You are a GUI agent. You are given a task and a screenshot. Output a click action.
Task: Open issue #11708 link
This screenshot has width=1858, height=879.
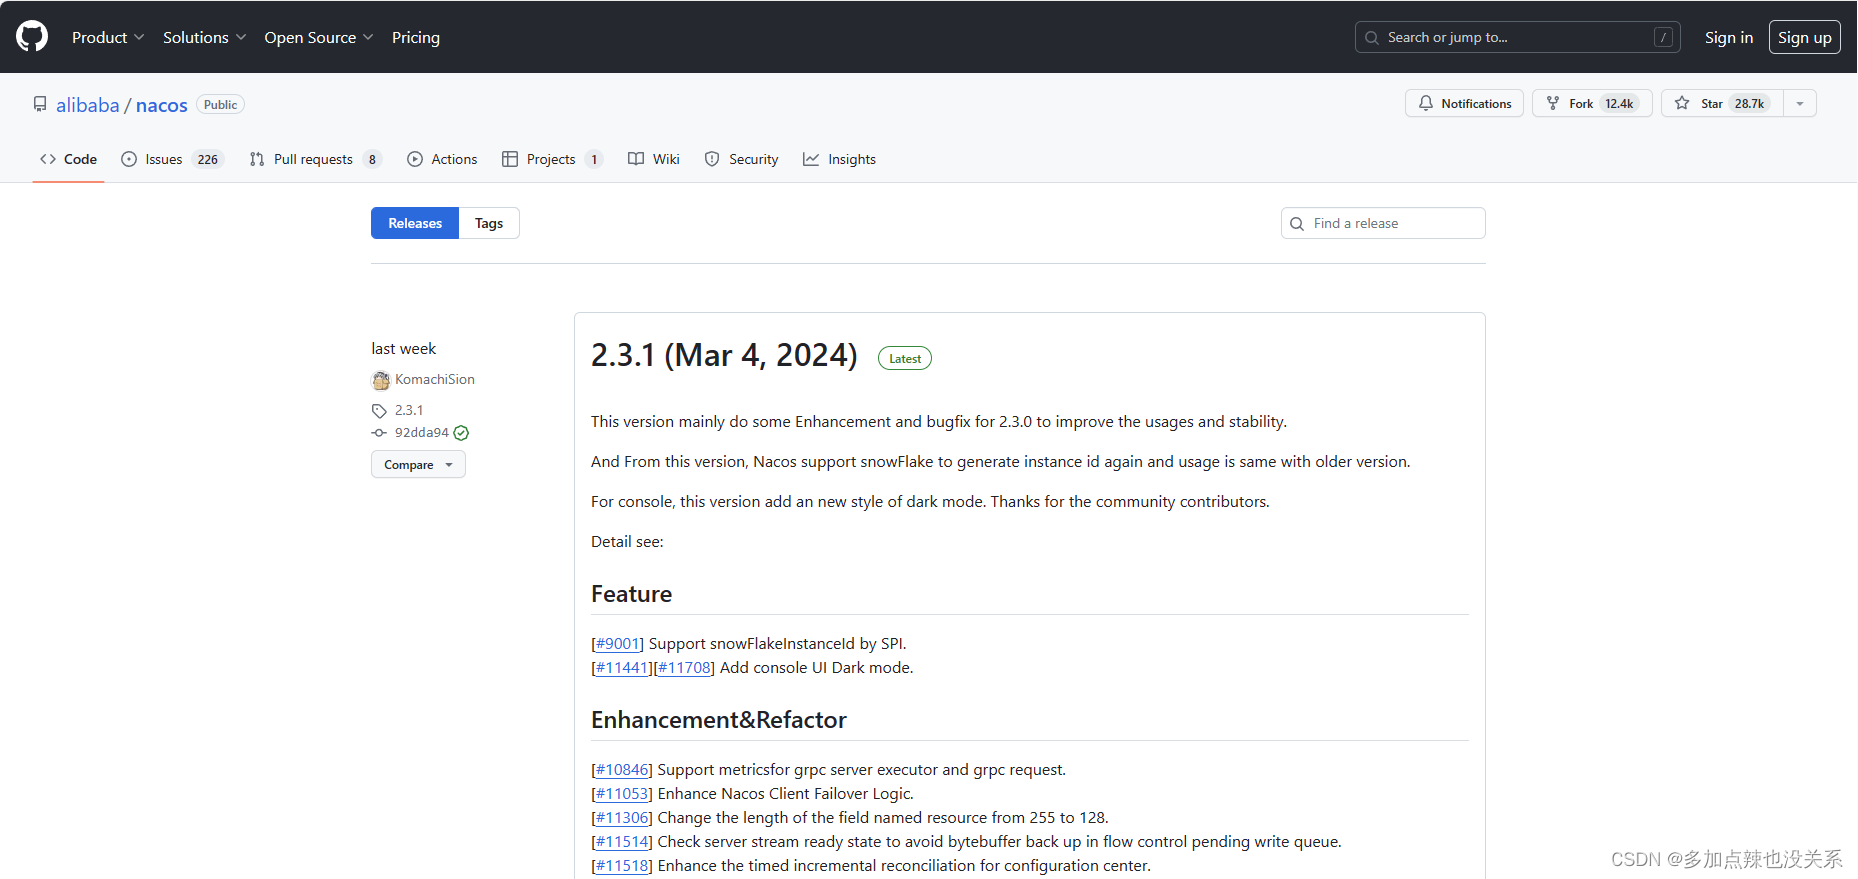pos(684,668)
